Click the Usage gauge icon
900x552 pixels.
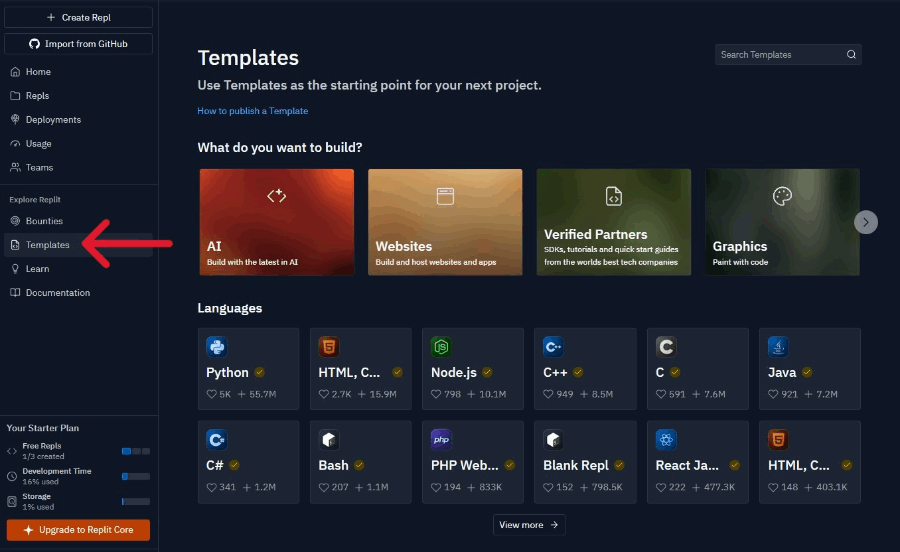coord(15,143)
